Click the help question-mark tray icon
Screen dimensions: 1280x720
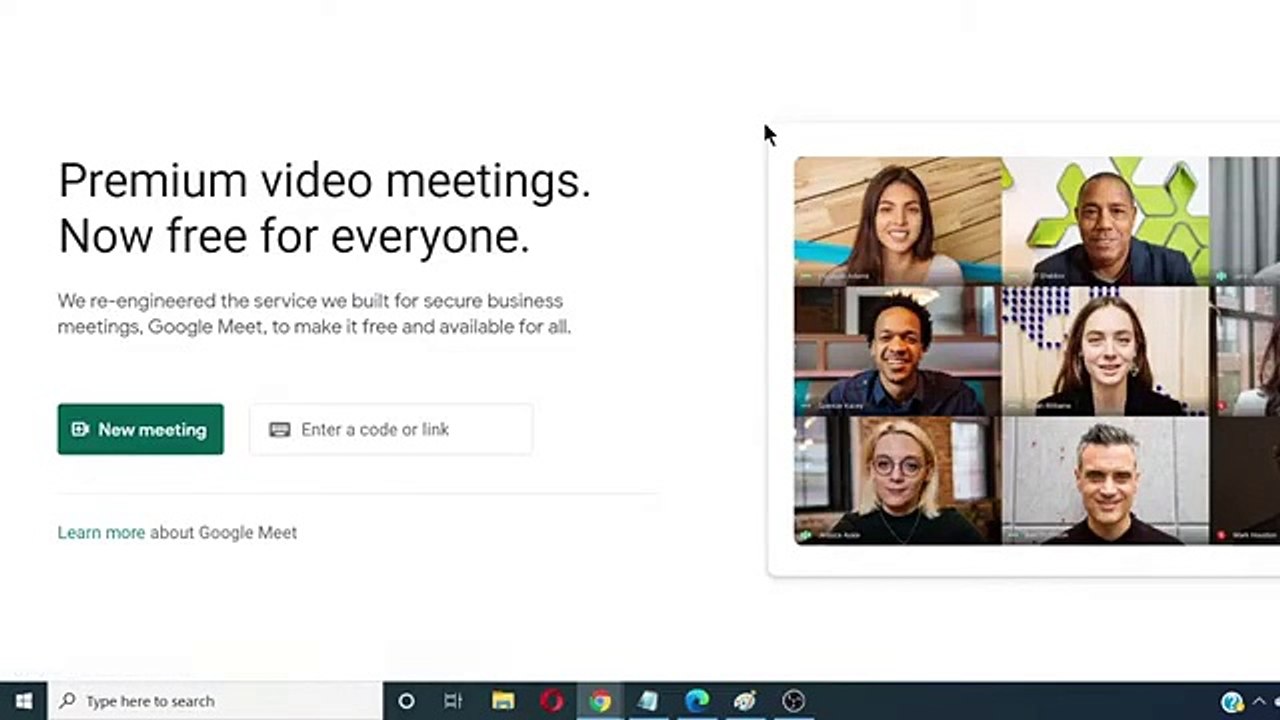pyautogui.click(x=1232, y=702)
